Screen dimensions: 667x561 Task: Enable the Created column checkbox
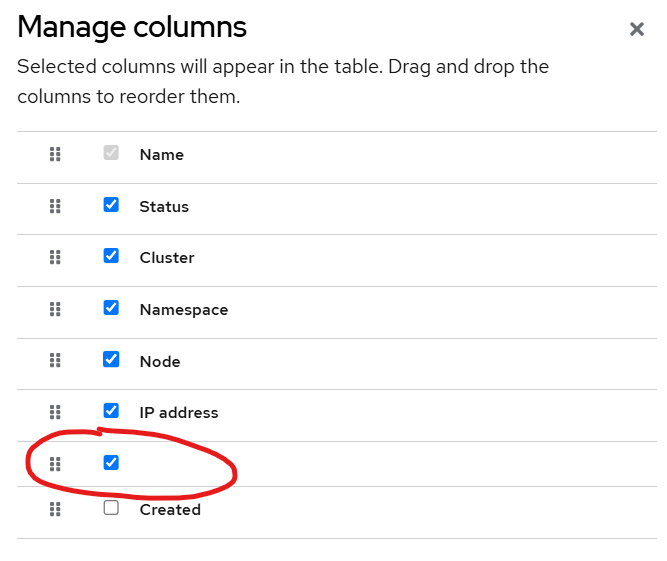point(111,507)
